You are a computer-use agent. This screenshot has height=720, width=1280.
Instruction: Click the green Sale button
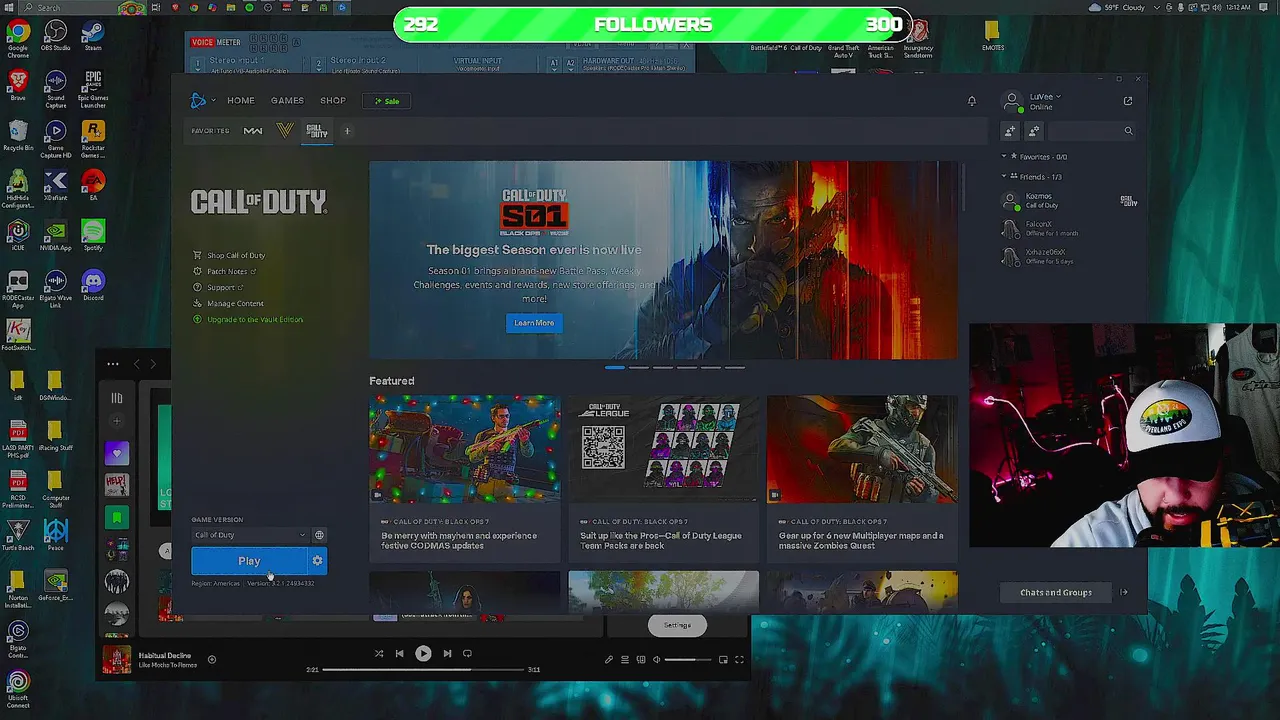(x=387, y=101)
